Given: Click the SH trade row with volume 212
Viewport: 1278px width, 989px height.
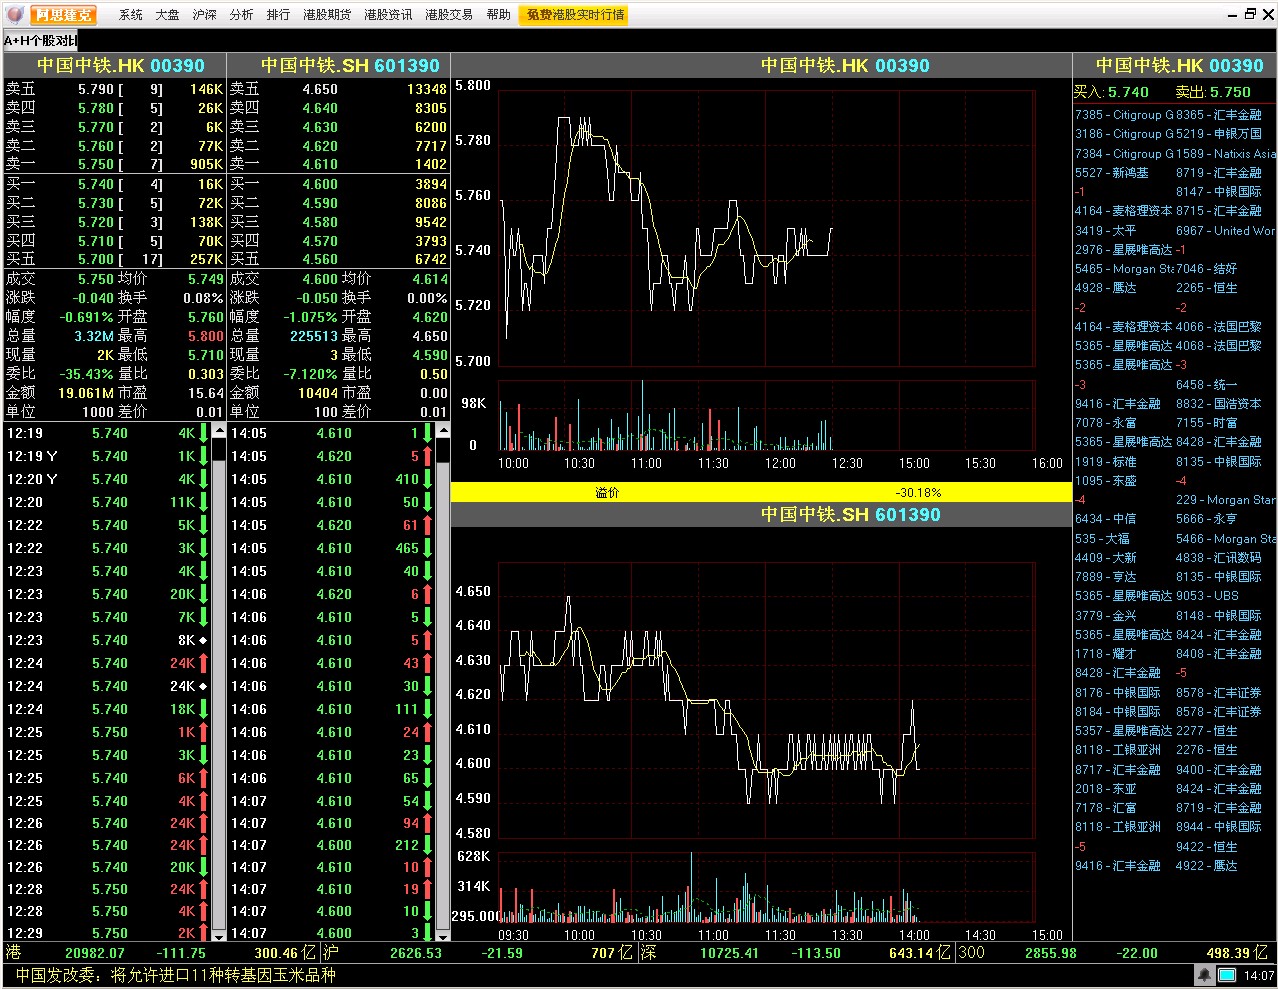Looking at the screenshot, I should (331, 845).
